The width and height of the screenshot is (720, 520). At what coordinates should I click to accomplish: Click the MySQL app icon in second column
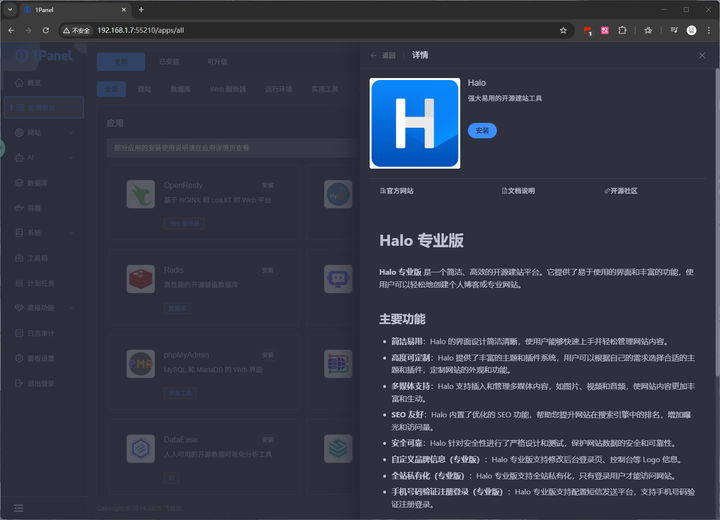338,194
